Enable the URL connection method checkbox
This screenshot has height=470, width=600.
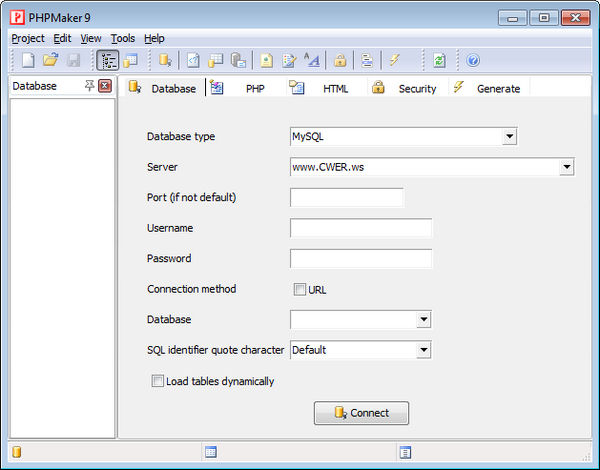tap(299, 290)
